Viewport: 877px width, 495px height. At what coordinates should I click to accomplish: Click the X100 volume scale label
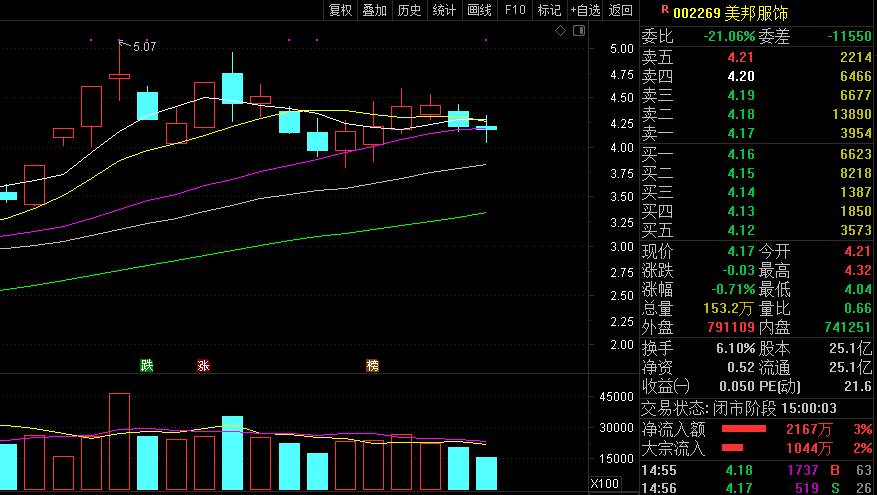click(x=604, y=484)
